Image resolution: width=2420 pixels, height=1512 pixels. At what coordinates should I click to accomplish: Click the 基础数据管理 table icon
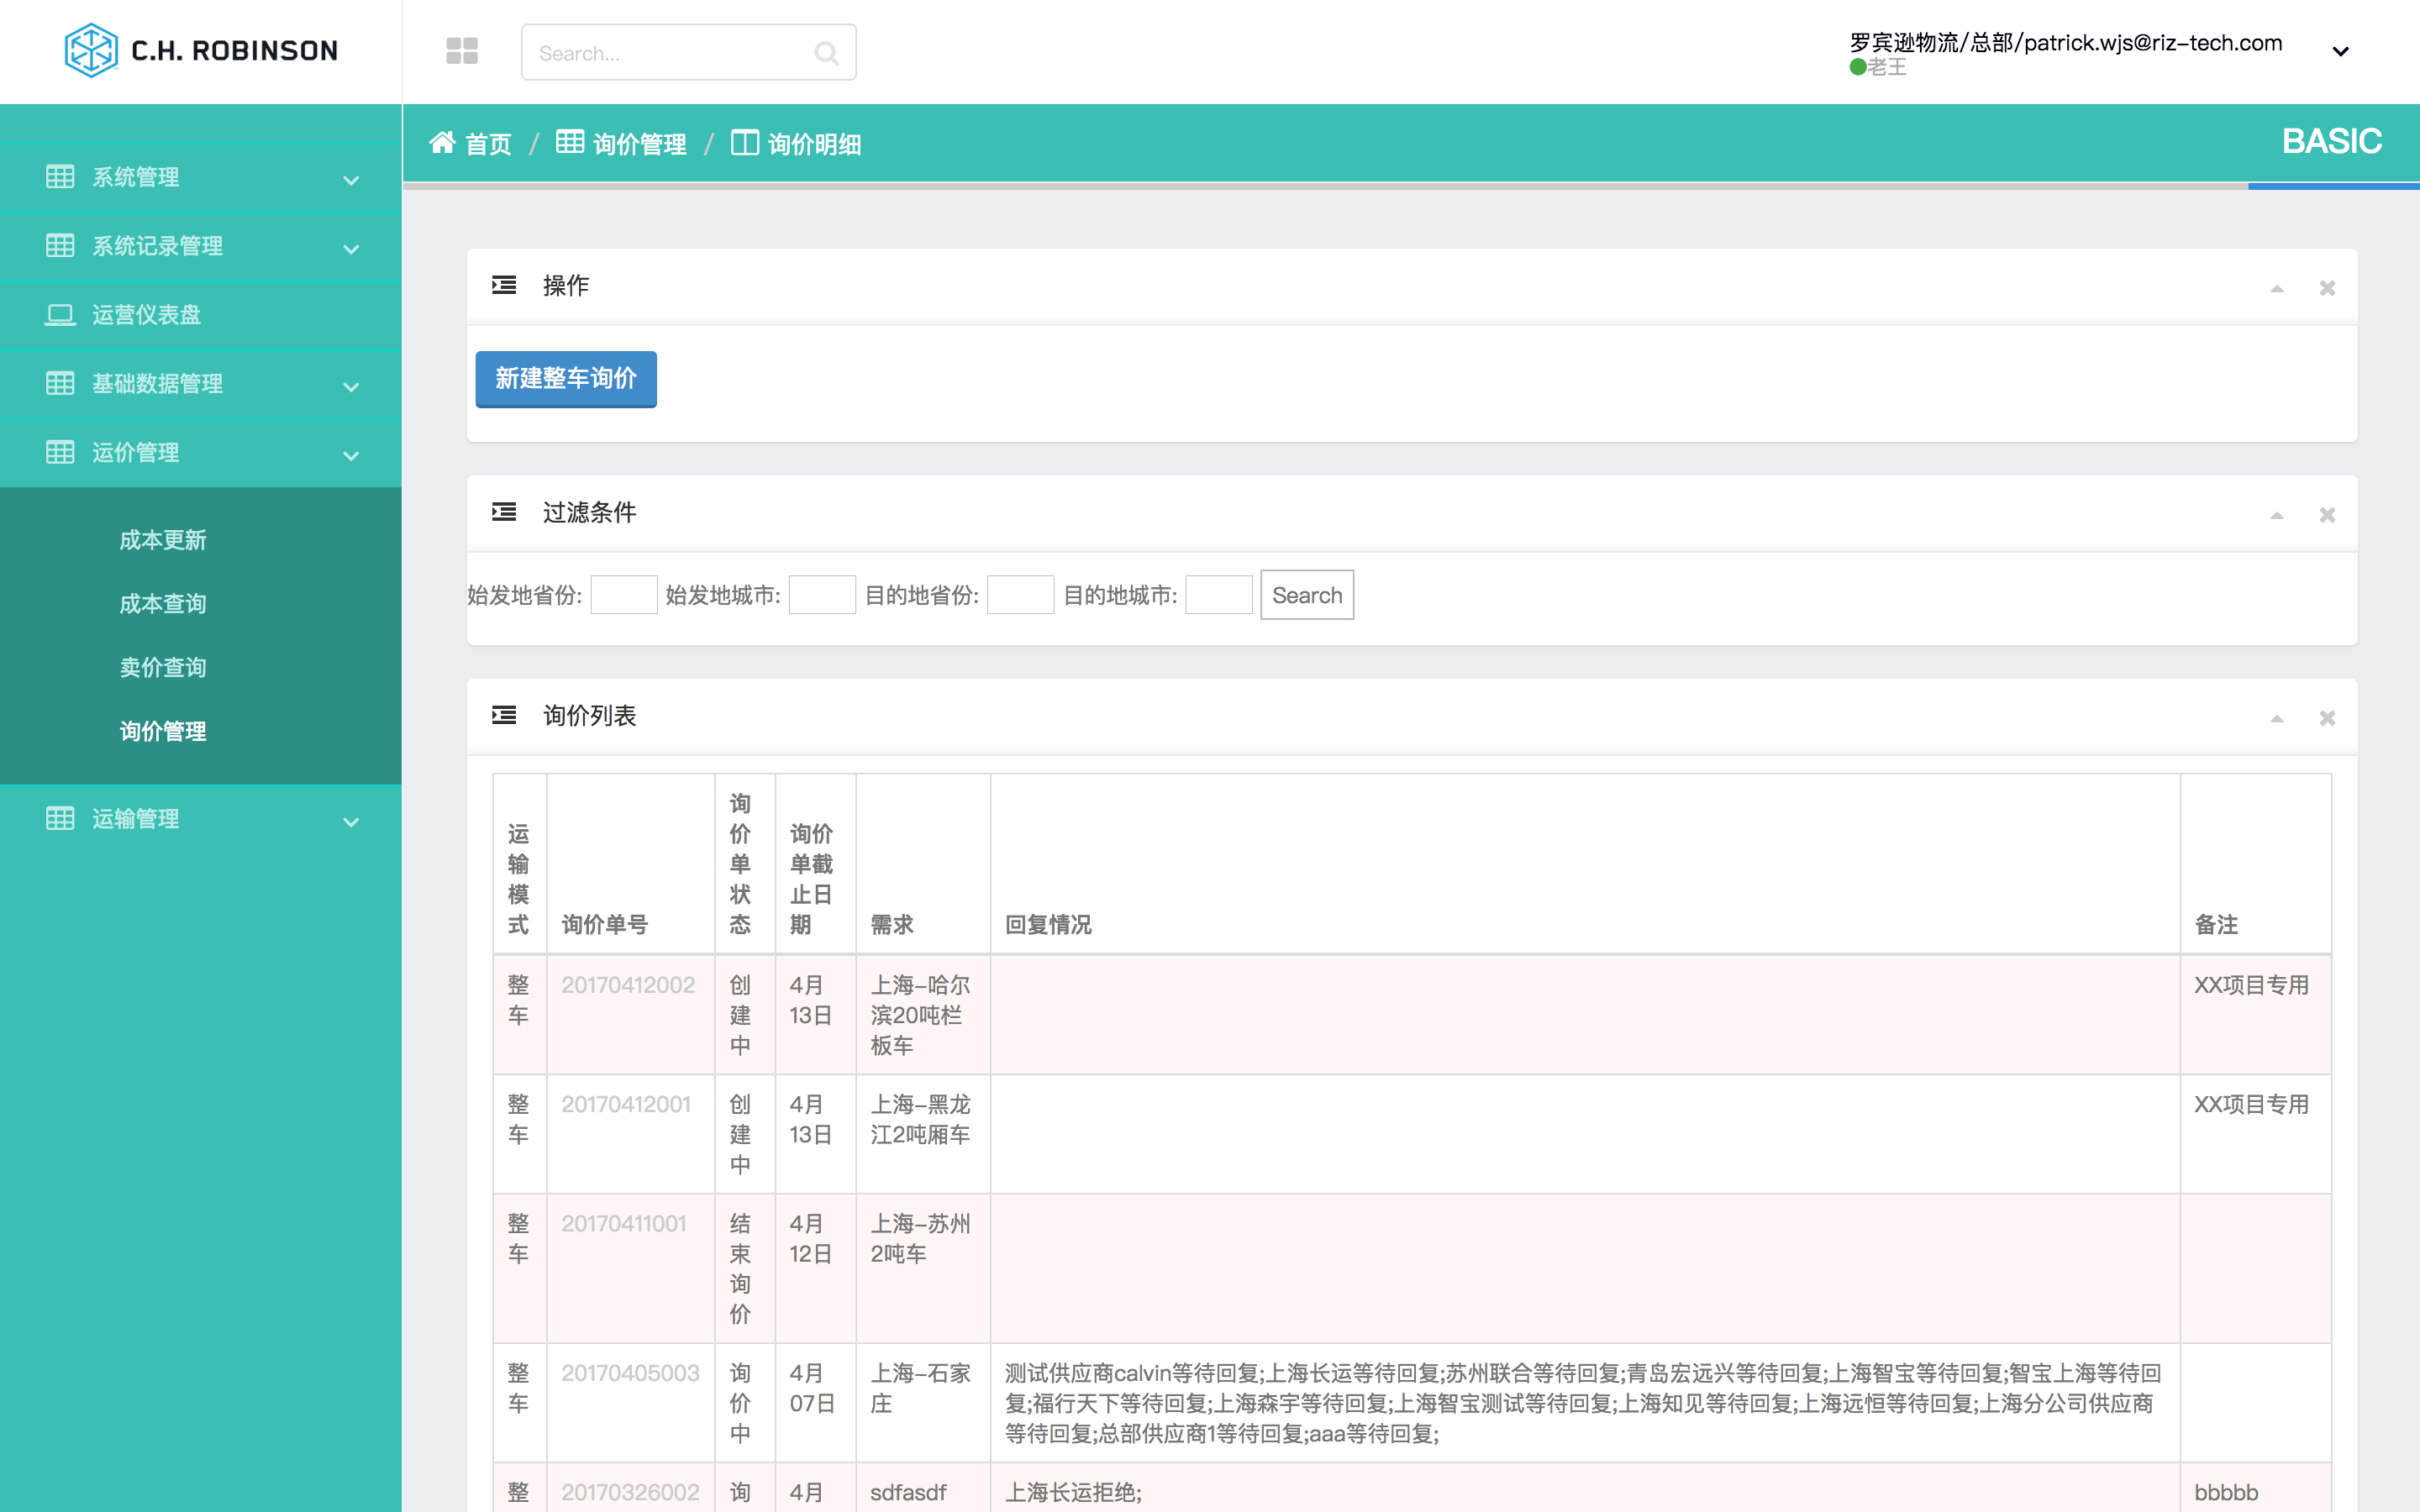[x=60, y=383]
